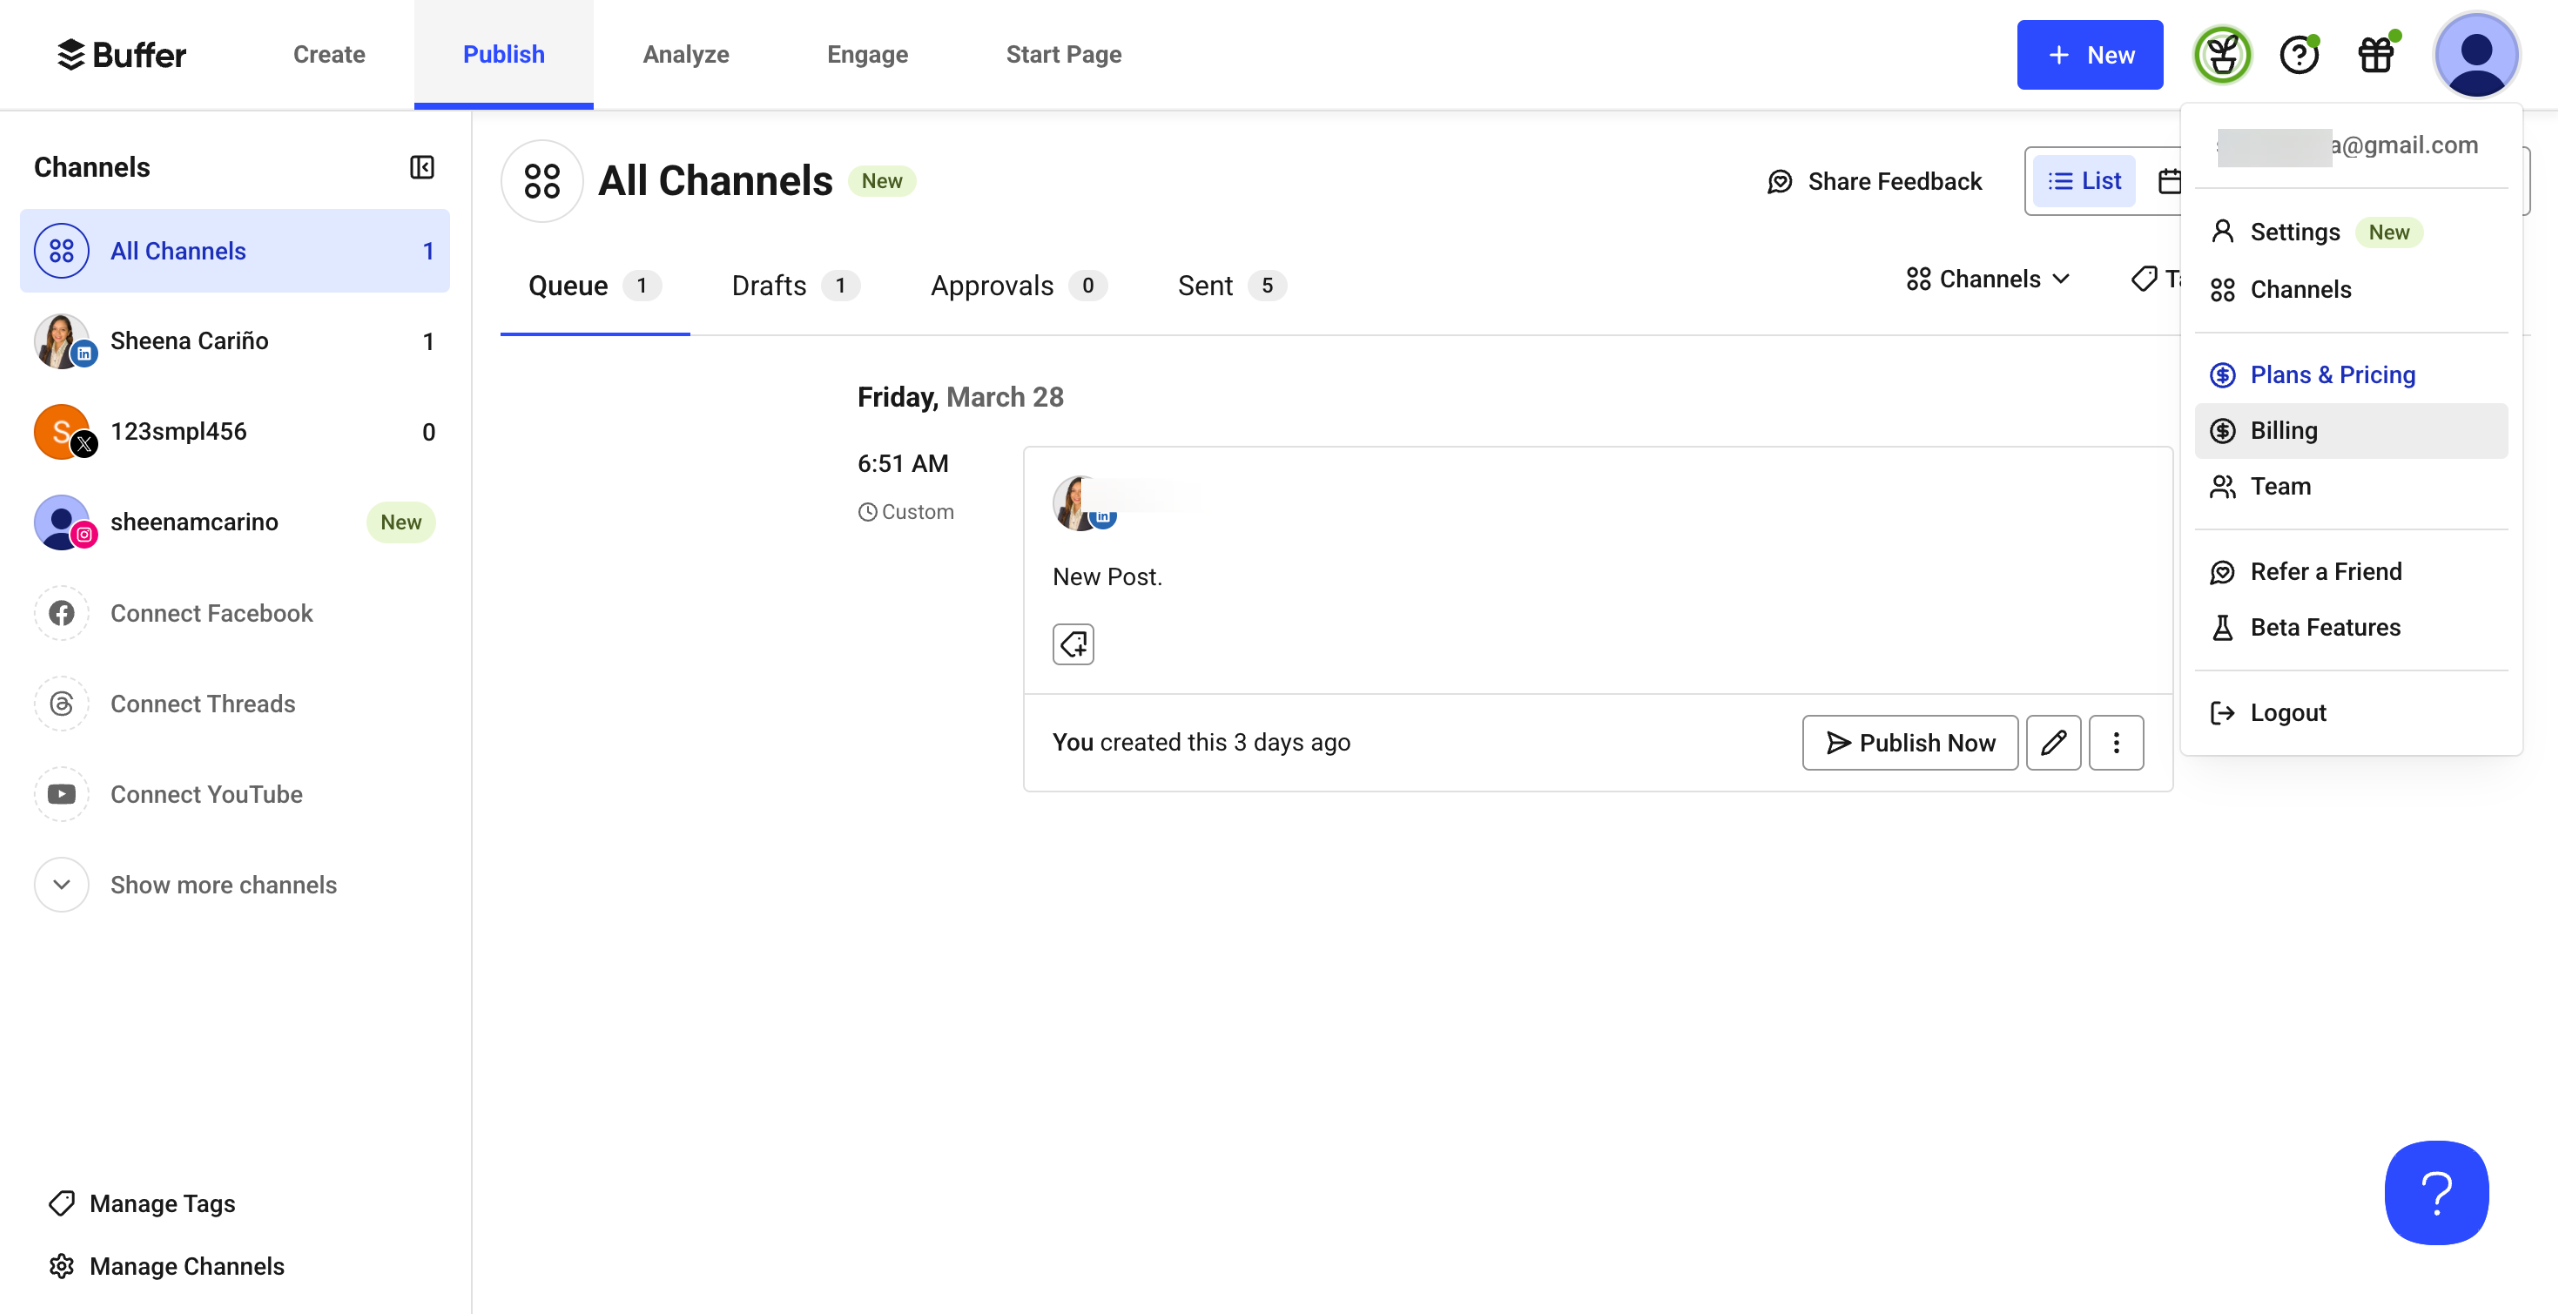Click Connect Facebook channel option

coord(211,613)
